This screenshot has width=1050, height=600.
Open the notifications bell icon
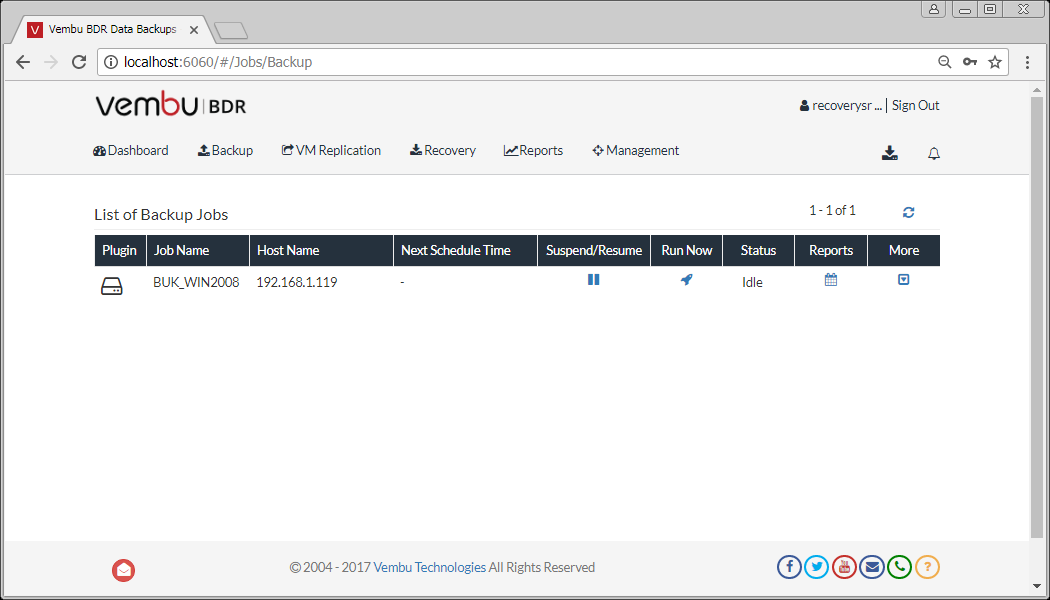(x=933, y=154)
